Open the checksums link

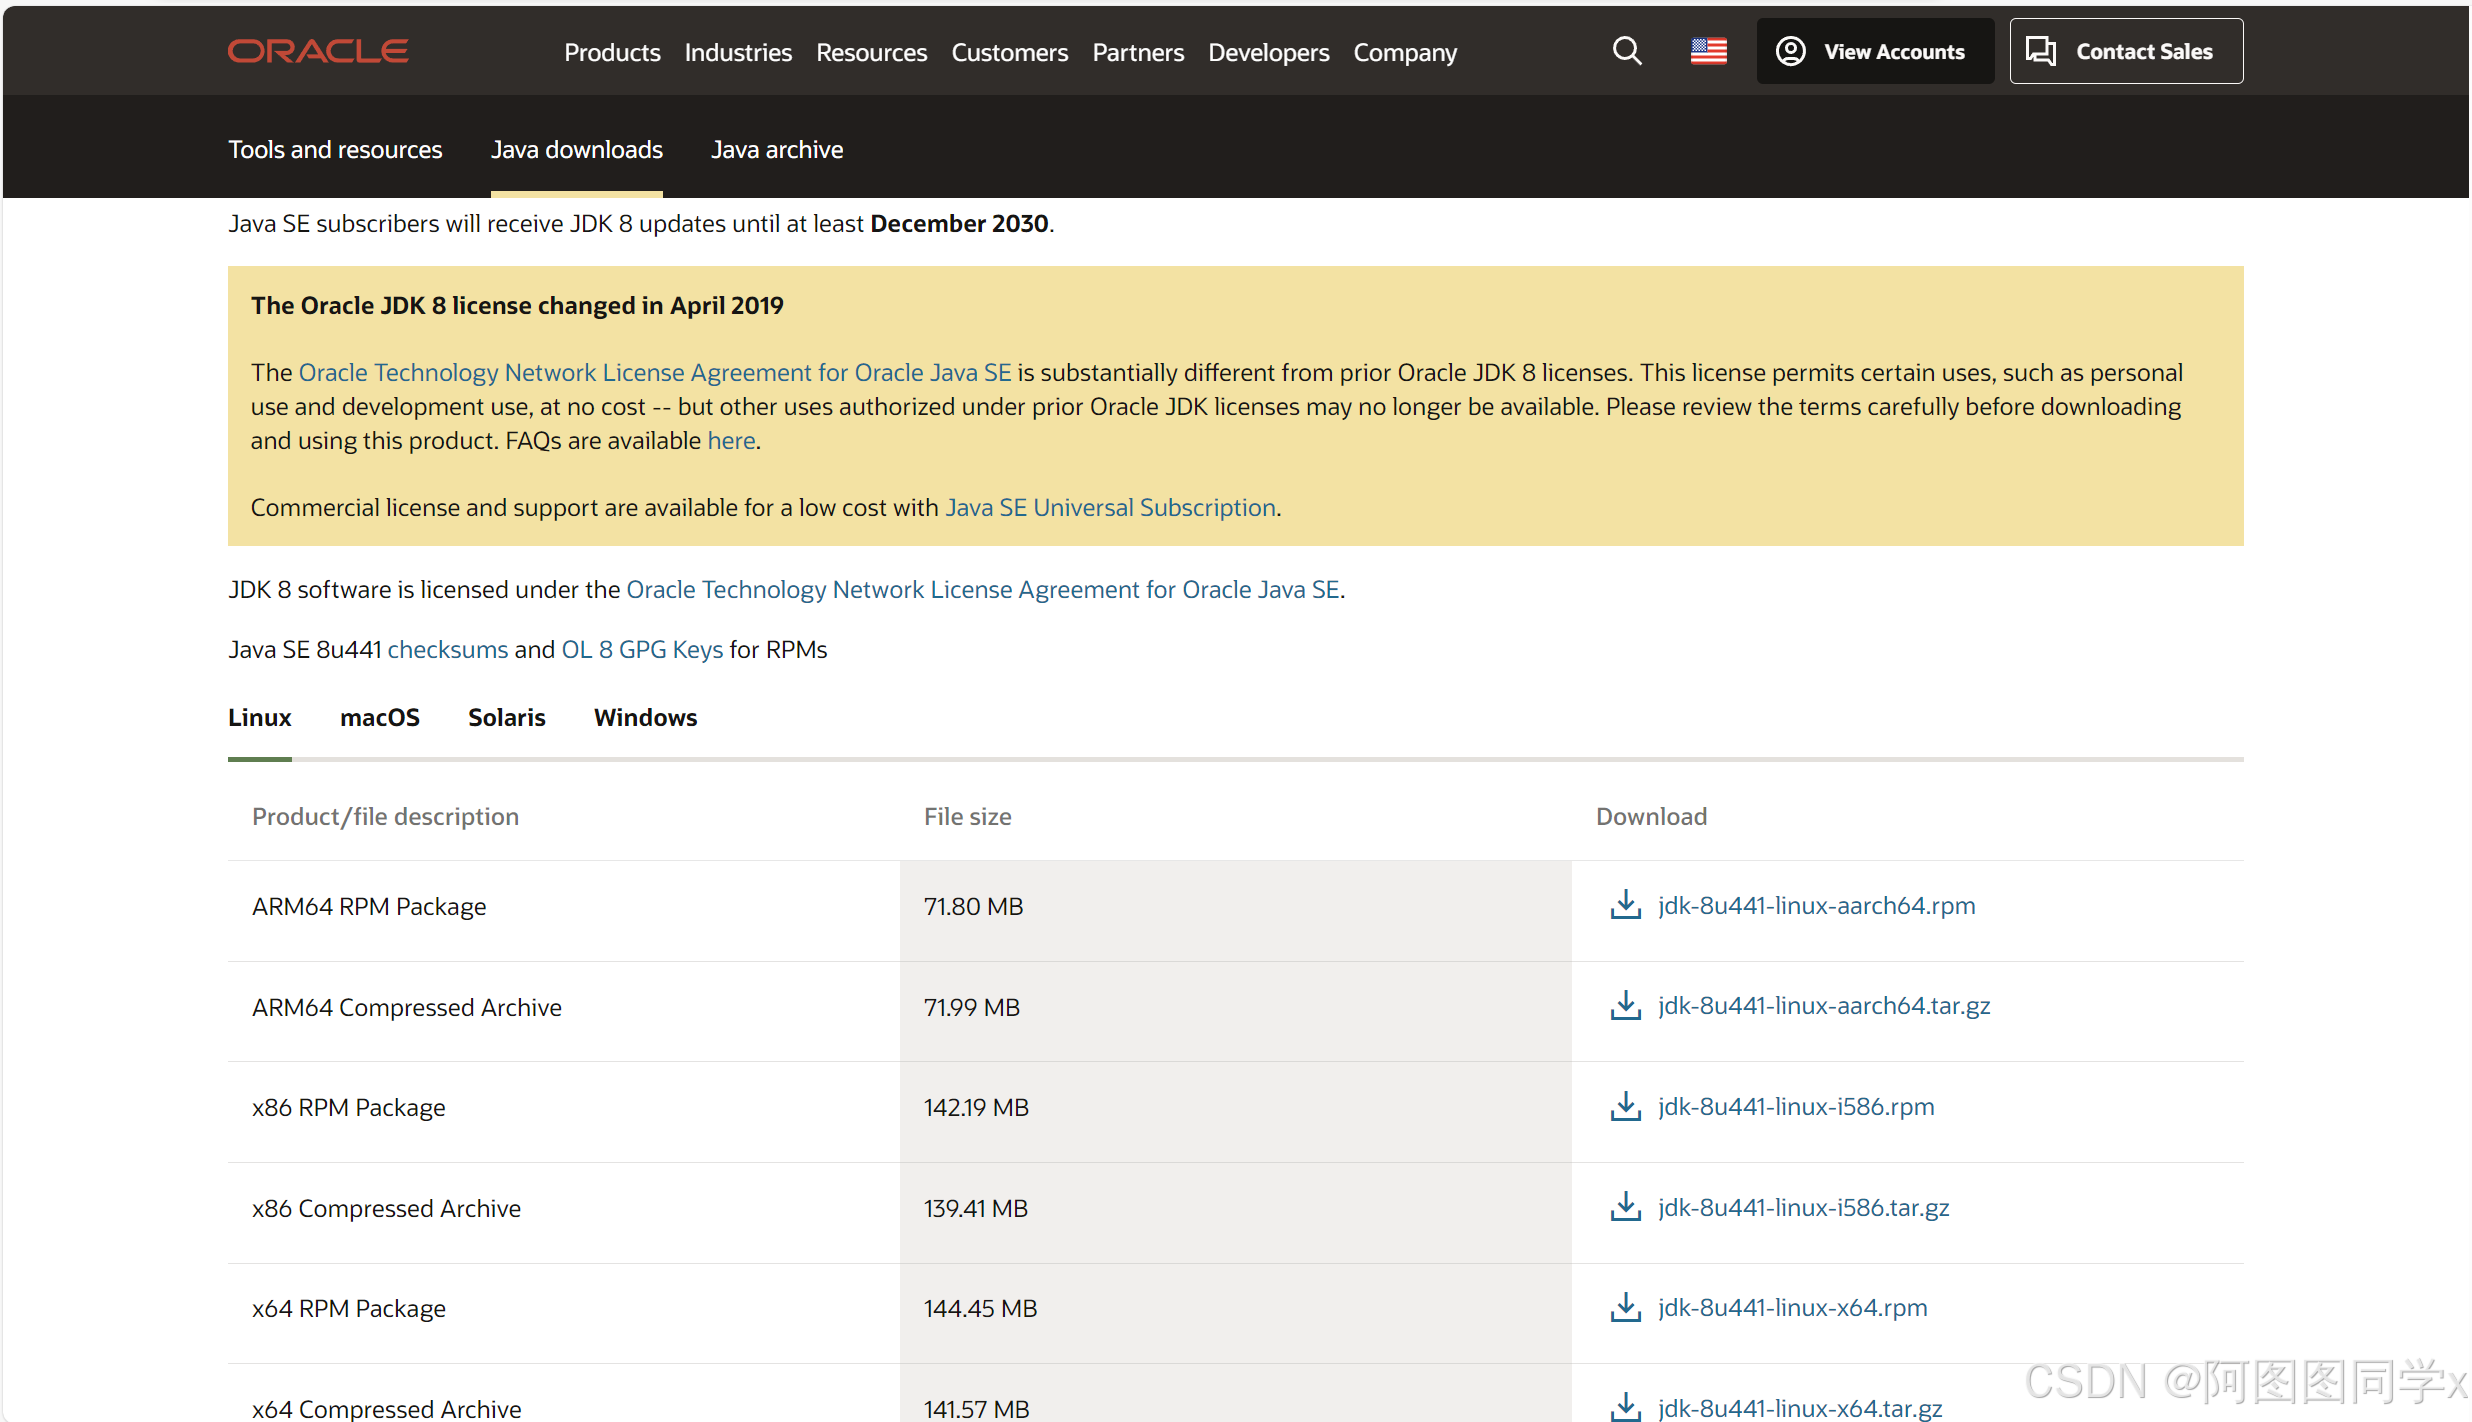pyautogui.click(x=447, y=649)
